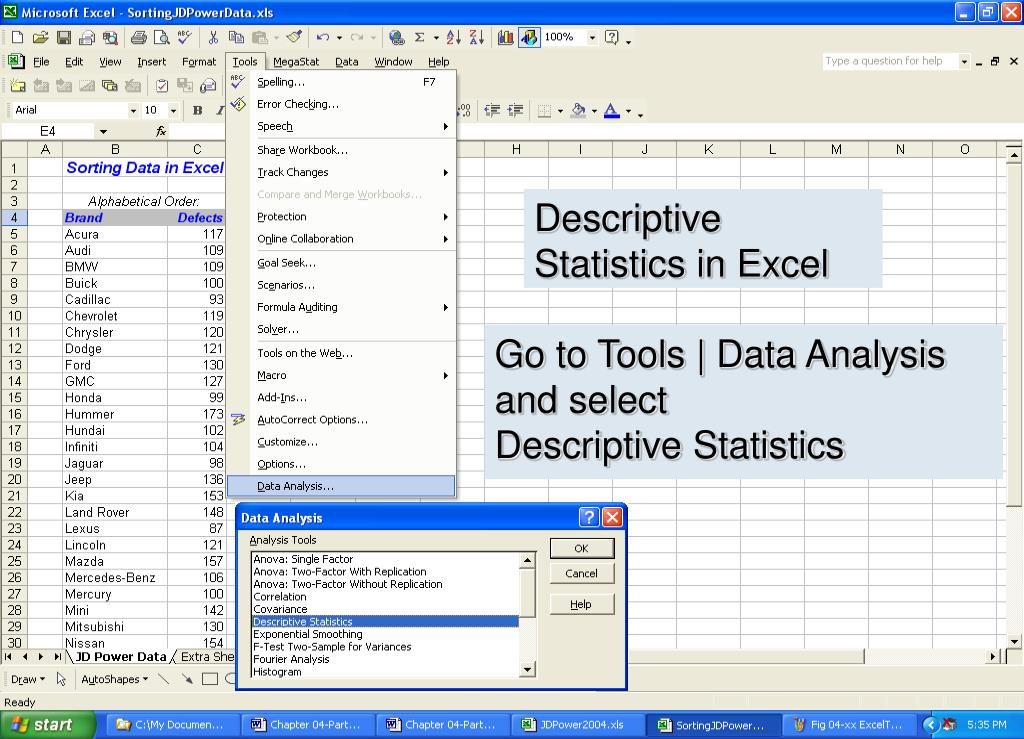This screenshot has height=739, width=1024.
Task: Click the Decrease Indent icon
Action: coord(492,110)
